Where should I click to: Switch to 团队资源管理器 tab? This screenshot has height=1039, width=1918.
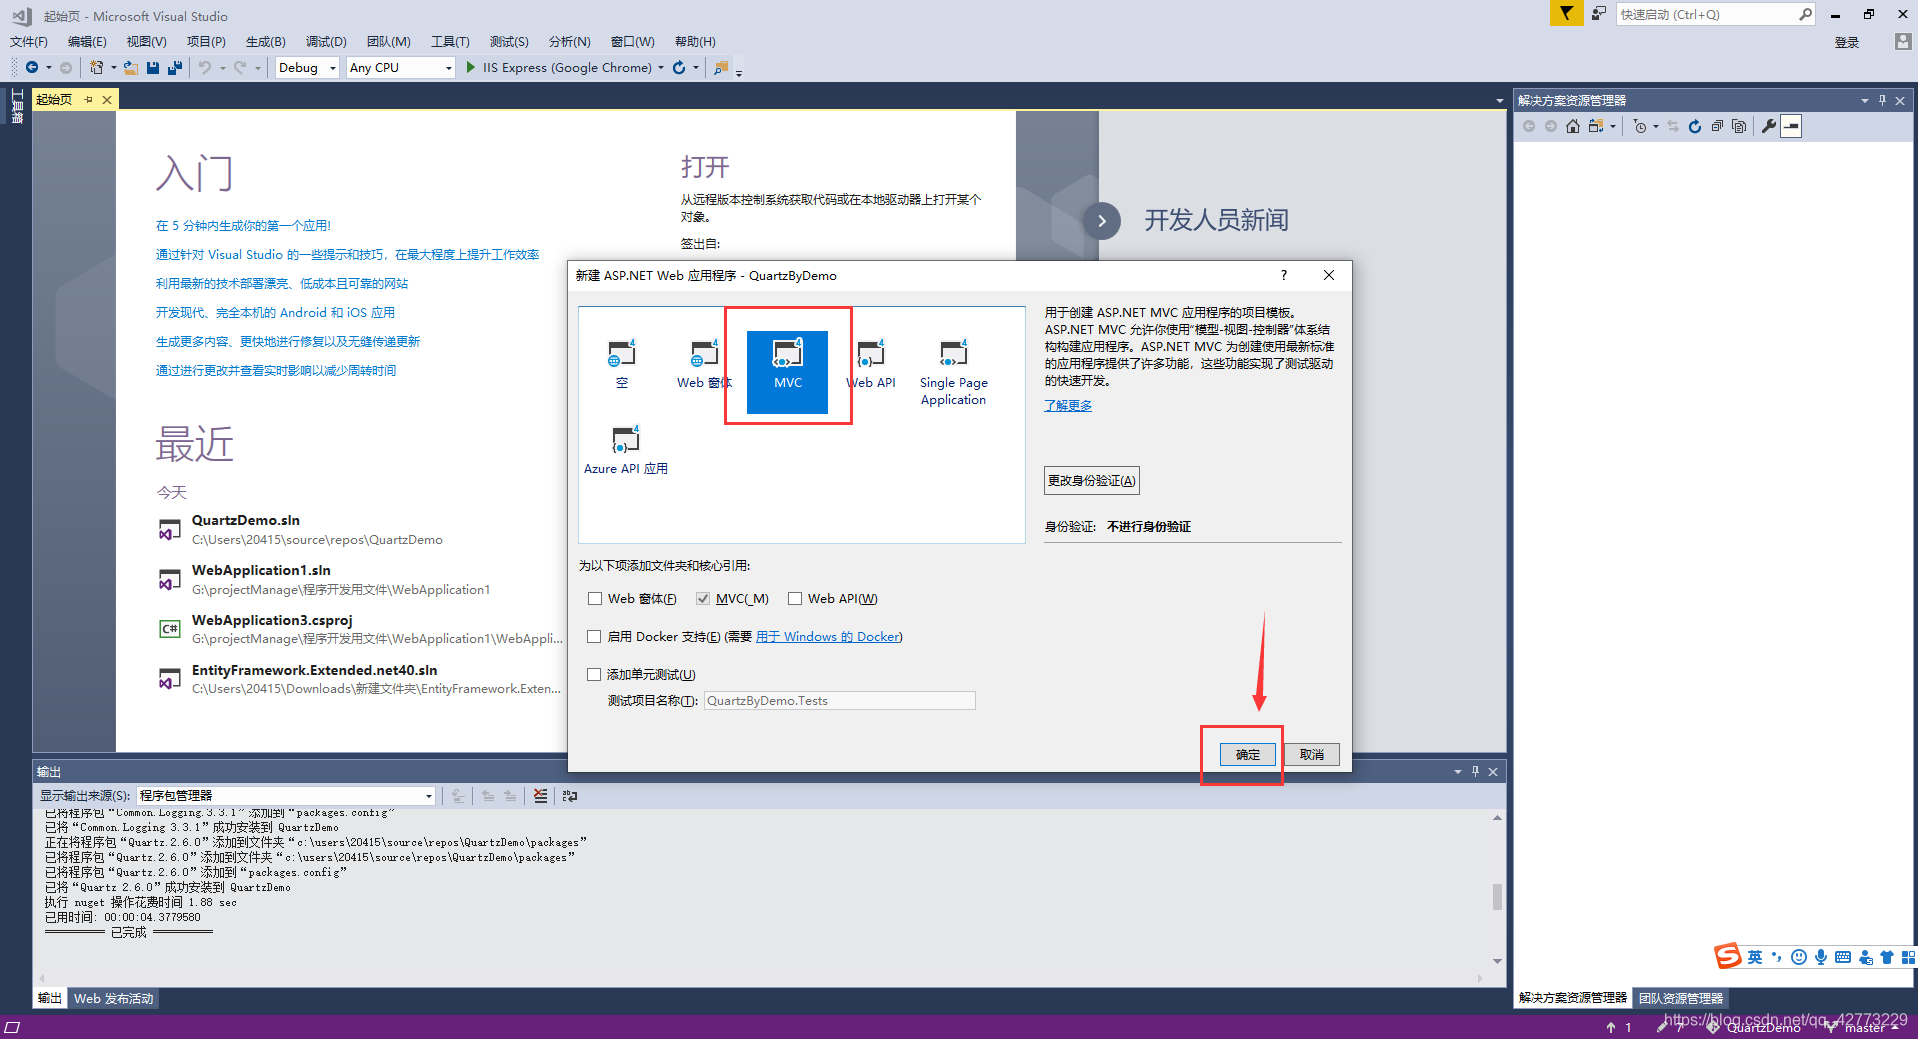coord(1681,998)
